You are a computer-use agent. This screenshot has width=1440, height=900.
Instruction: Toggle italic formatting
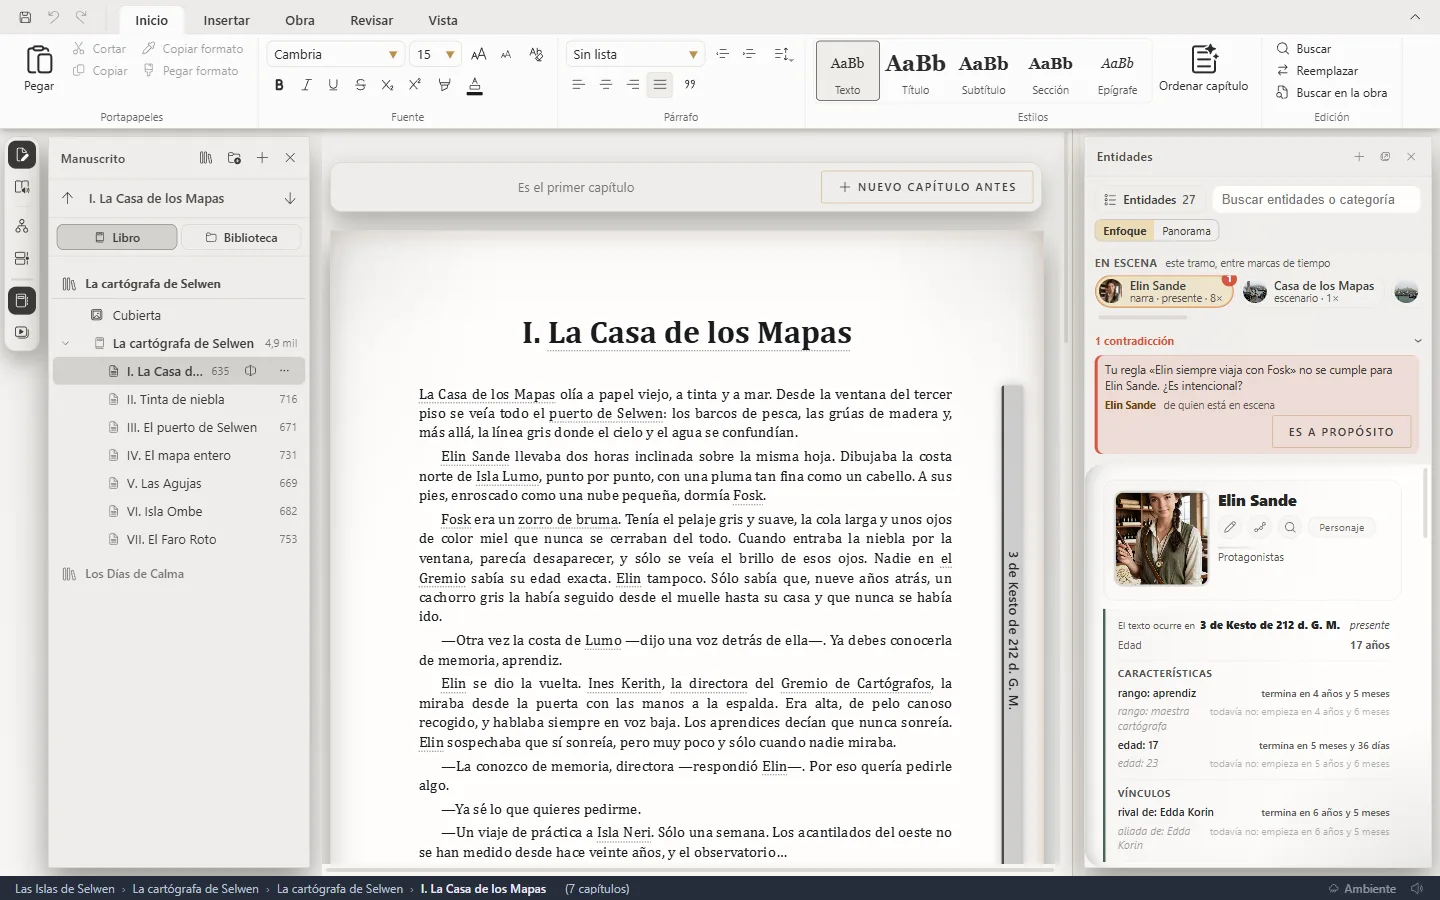click(x=306, y=85)
